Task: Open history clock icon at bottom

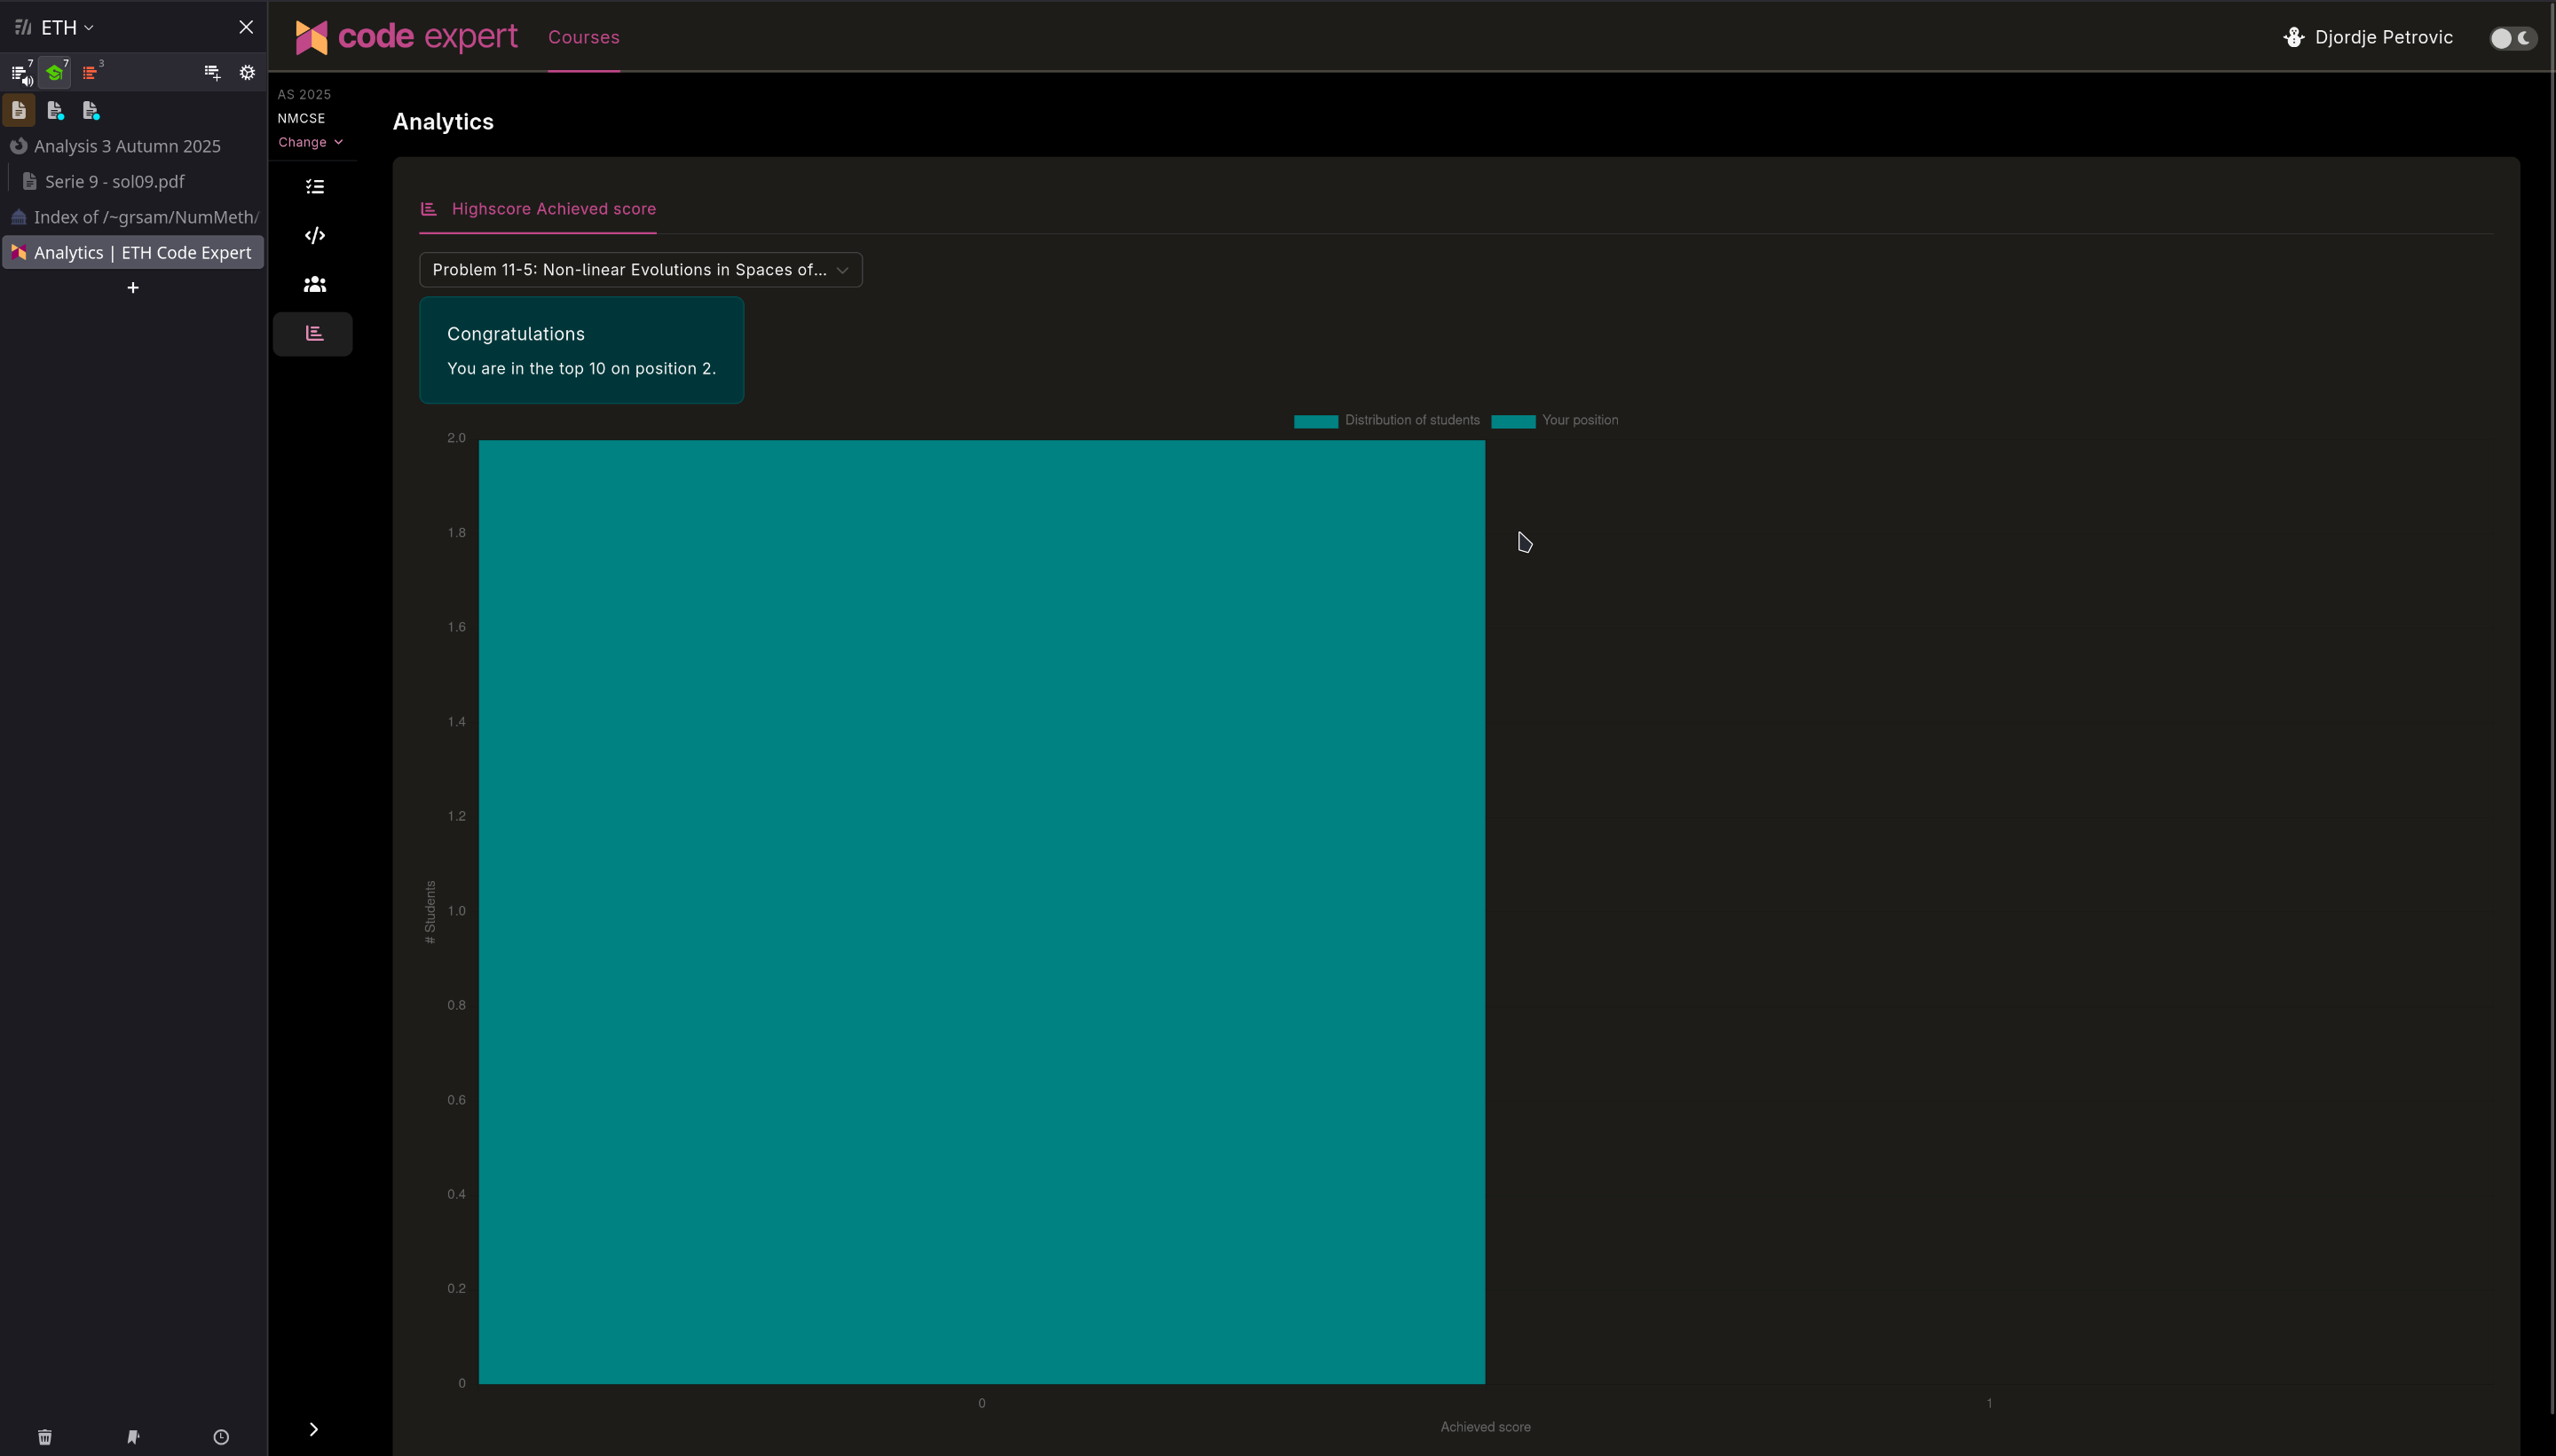Action: pos(221,1437)
